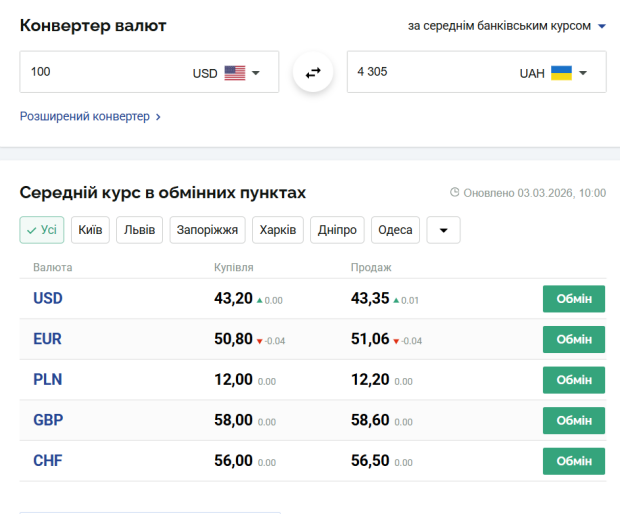
Task: Filter exchange rates by Львів
Action: [x=139, y=230]
